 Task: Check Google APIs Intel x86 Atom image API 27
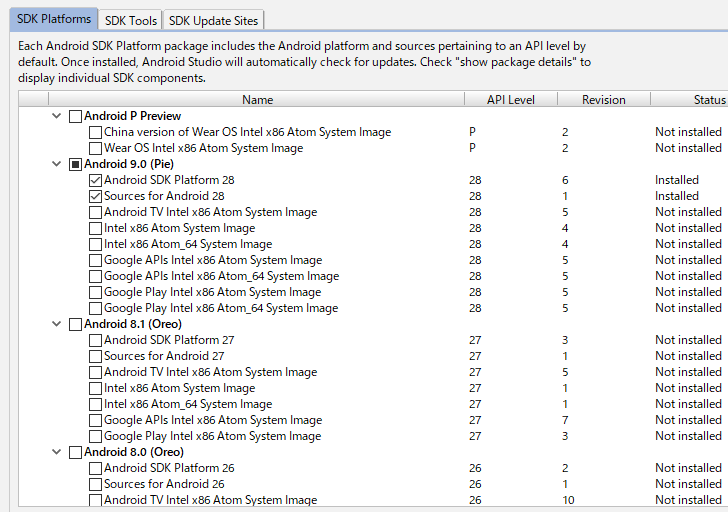click(95, 421)
